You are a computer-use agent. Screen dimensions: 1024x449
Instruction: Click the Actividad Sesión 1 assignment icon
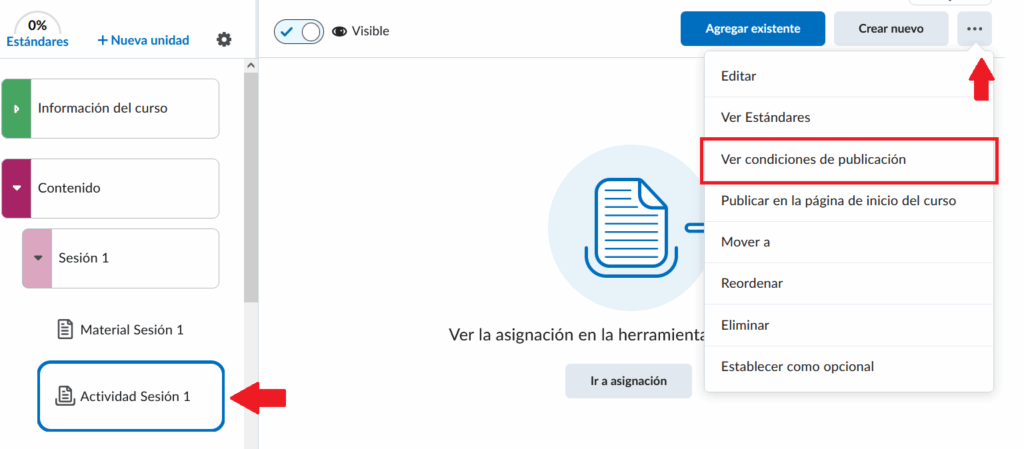pos(65,396)
